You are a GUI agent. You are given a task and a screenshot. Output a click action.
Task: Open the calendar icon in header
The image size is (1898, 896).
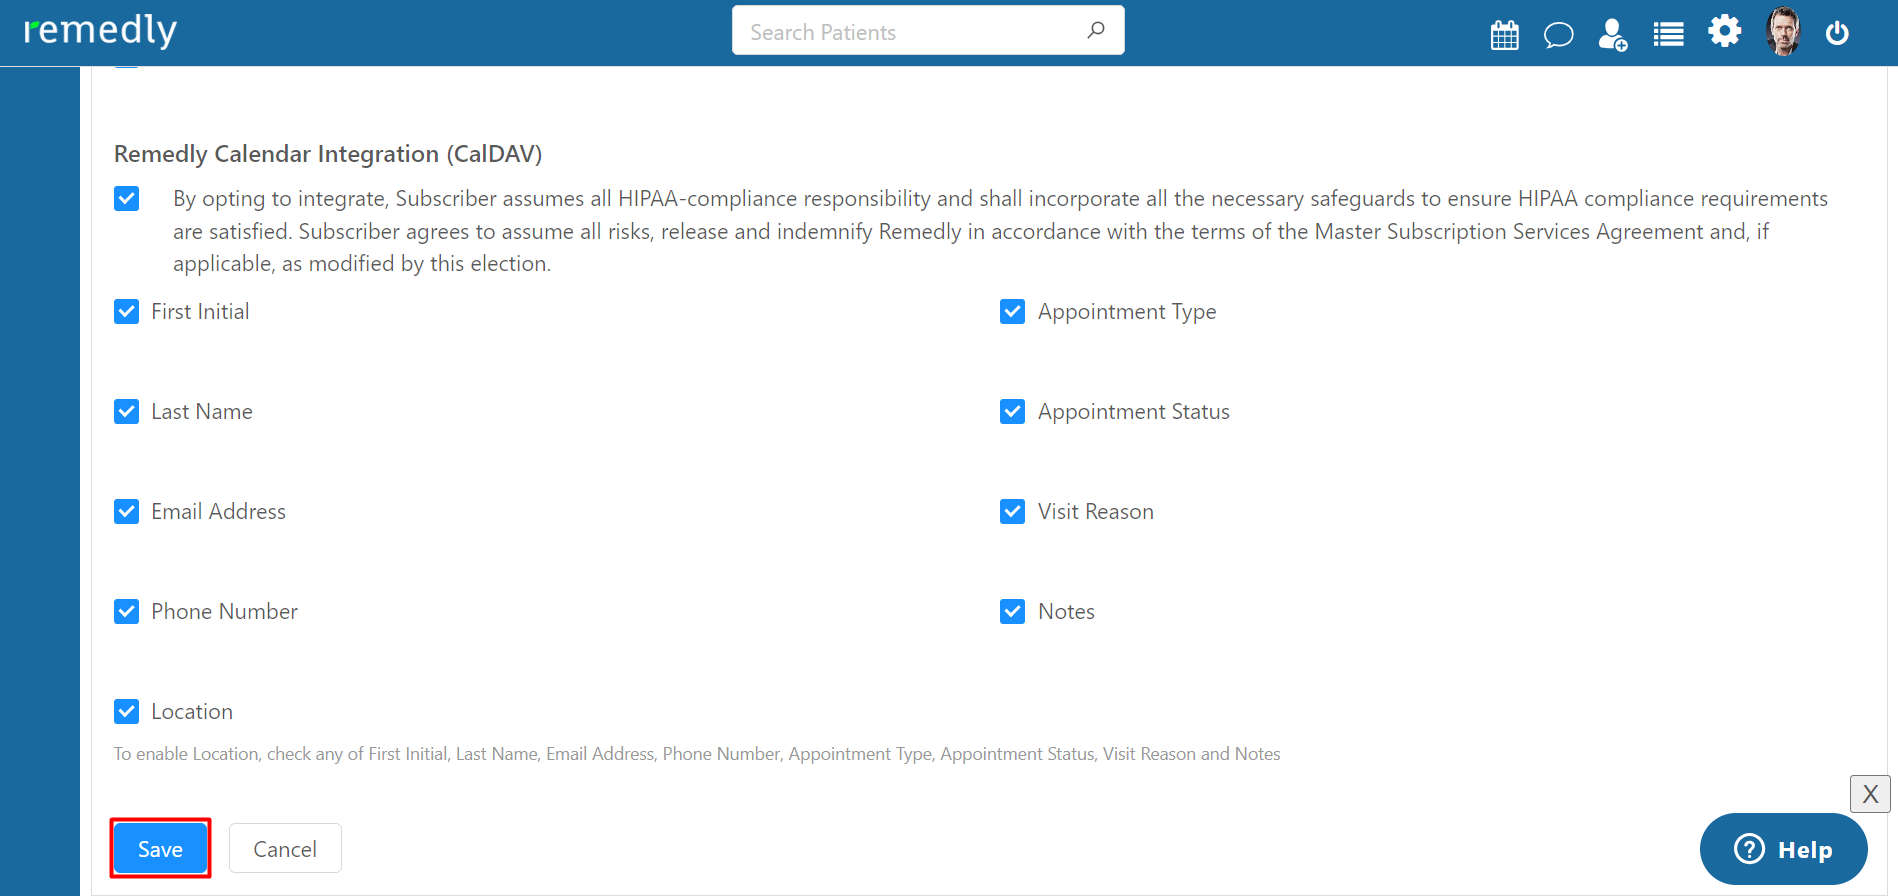1504,34
